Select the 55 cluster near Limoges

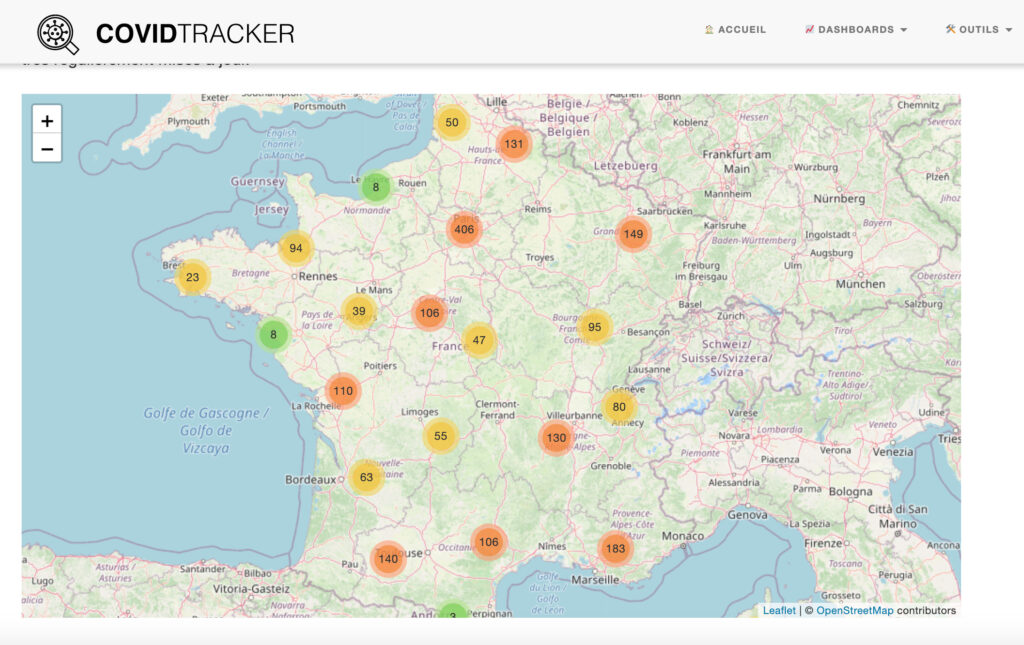pos(441,435)
